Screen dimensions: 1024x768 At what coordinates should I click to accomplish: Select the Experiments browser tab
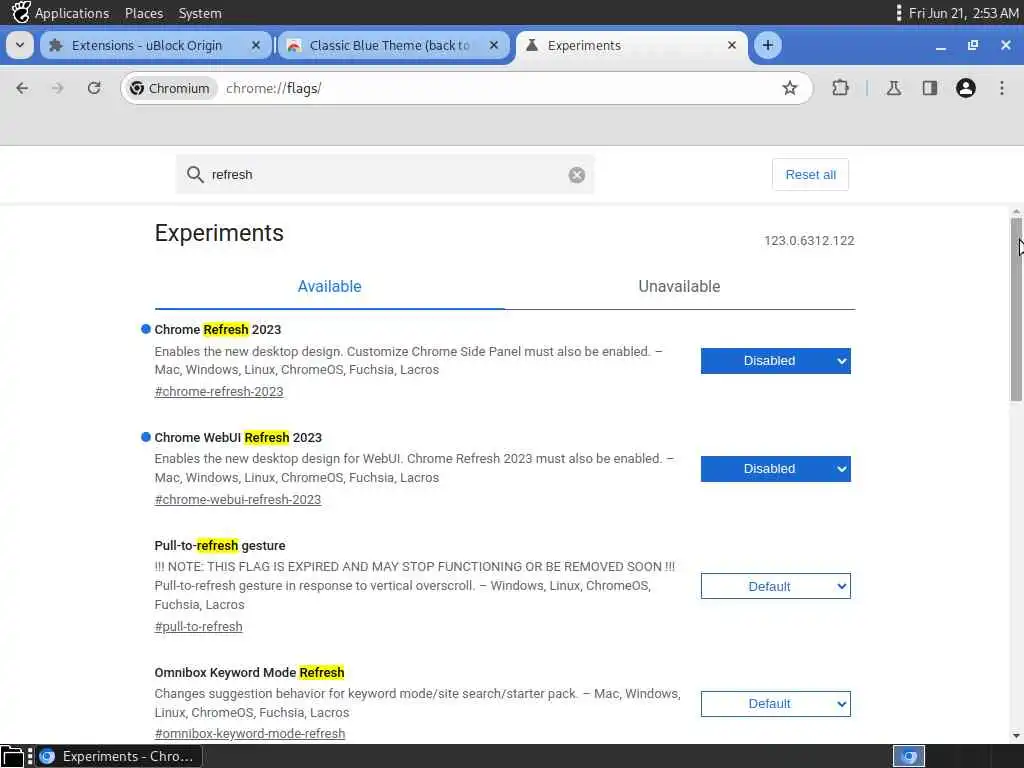point(631,45)
